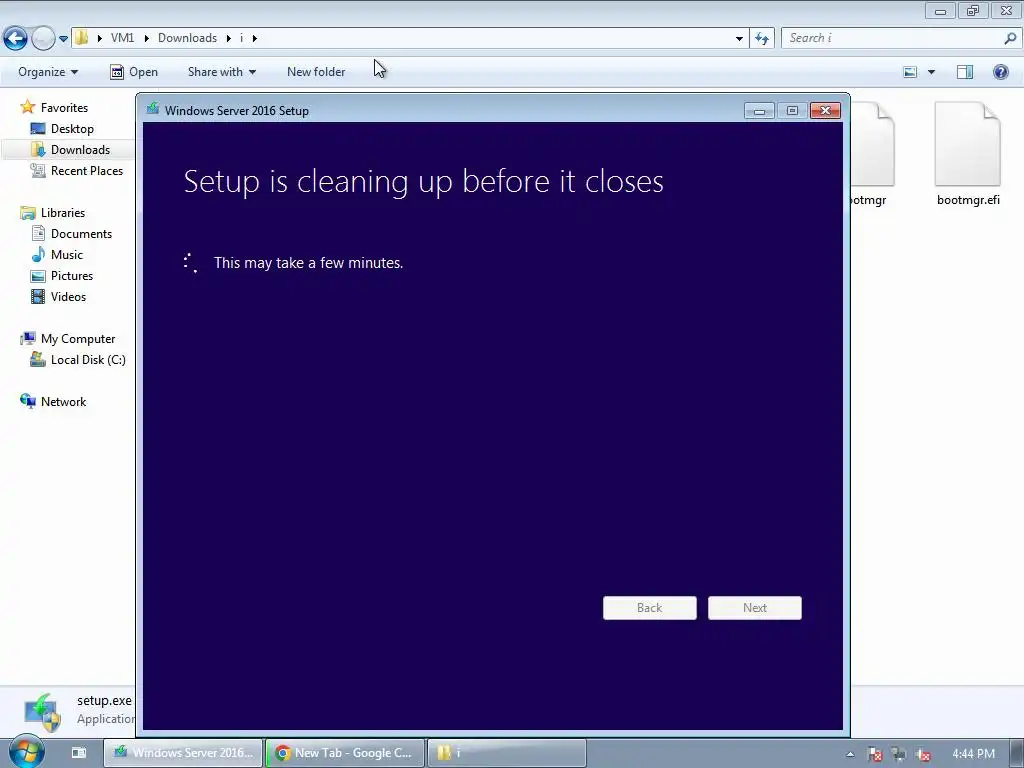
Task: Open the view options dropdown arrow
Action: click(931, 72)
